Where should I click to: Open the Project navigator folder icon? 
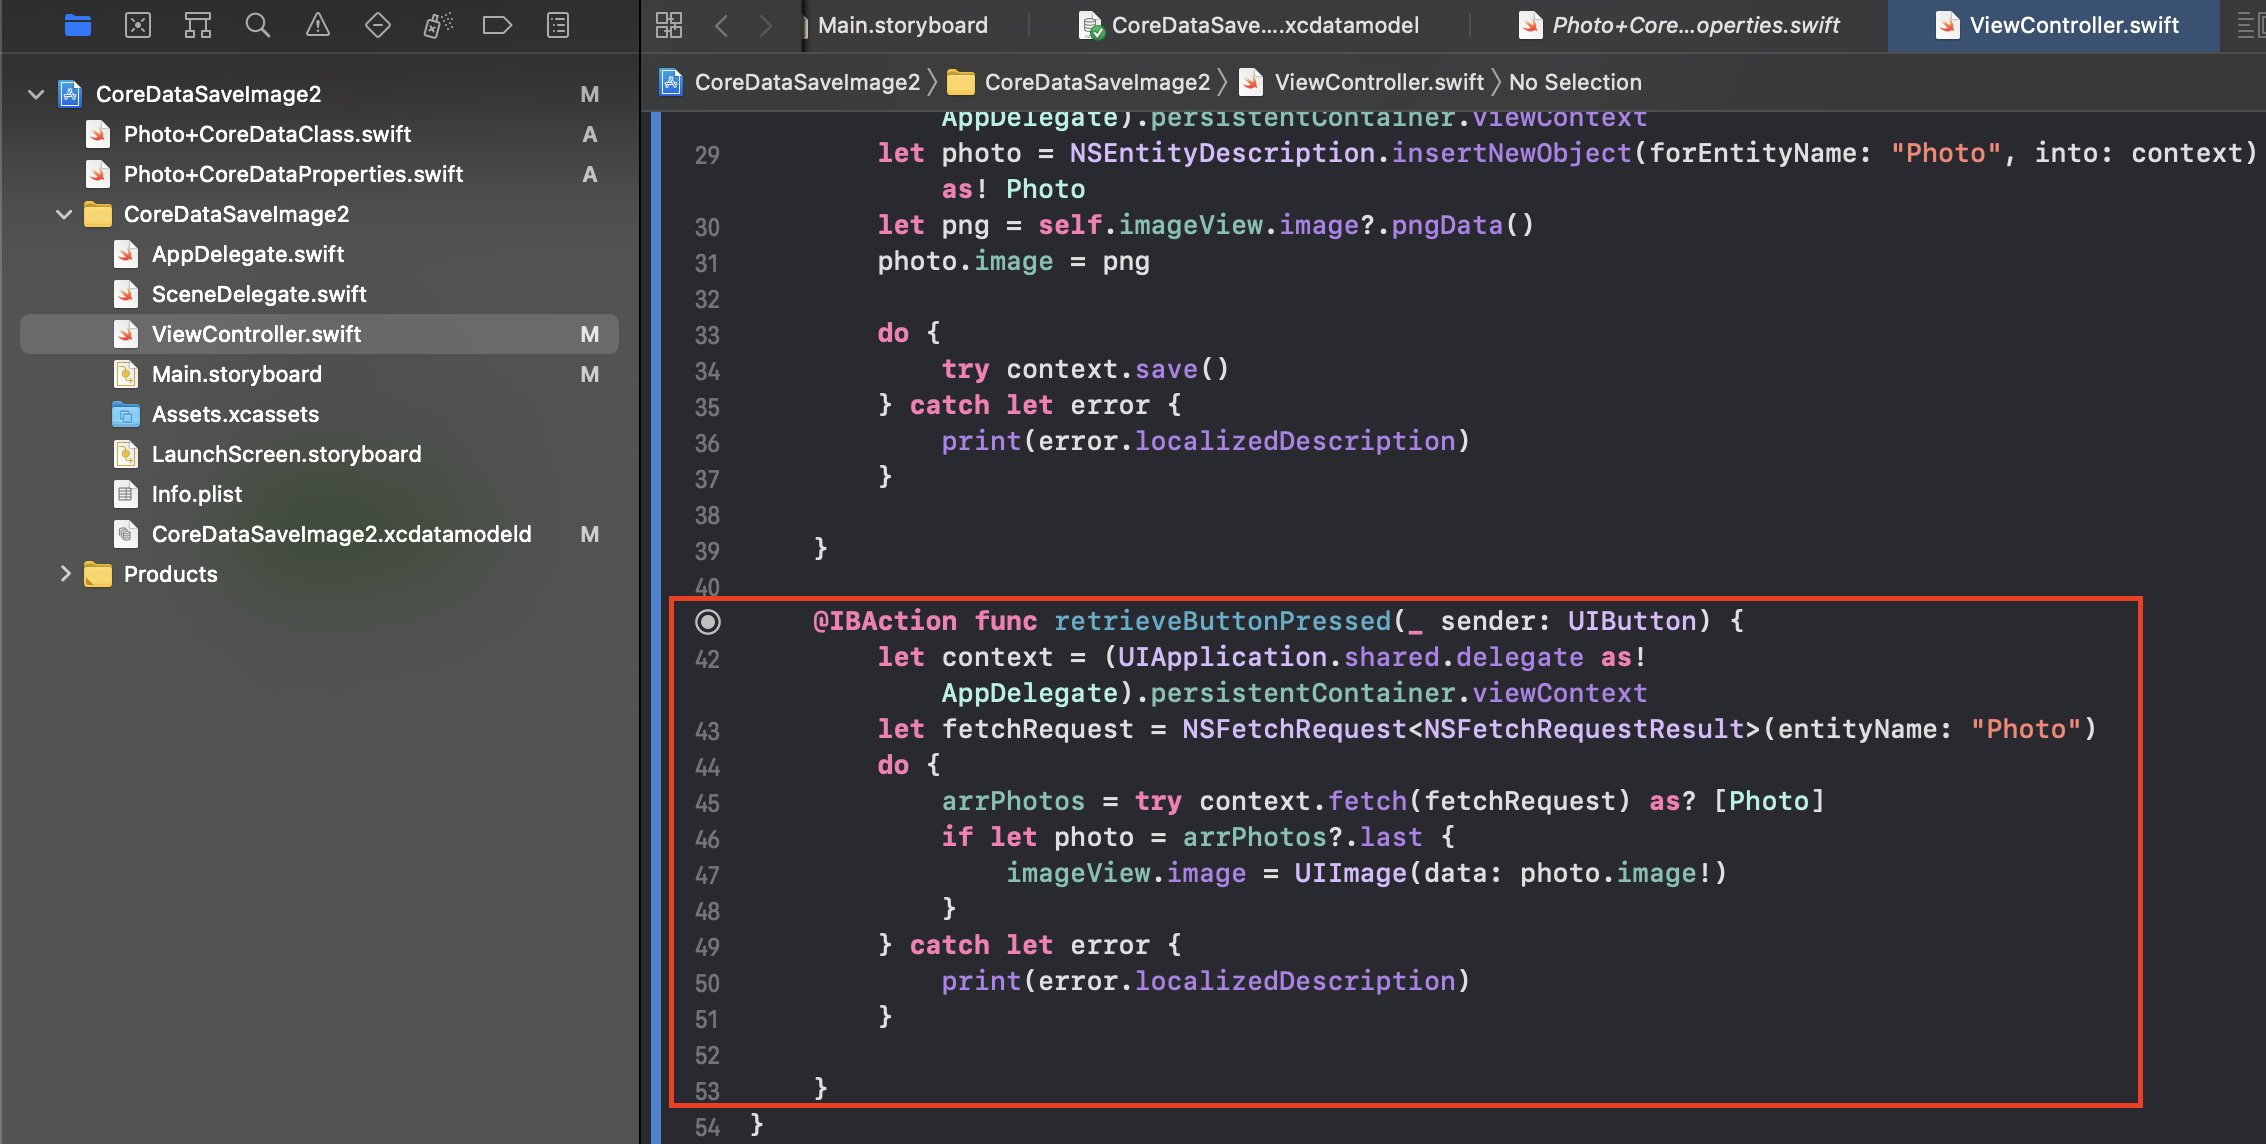(x=78, y=25)
